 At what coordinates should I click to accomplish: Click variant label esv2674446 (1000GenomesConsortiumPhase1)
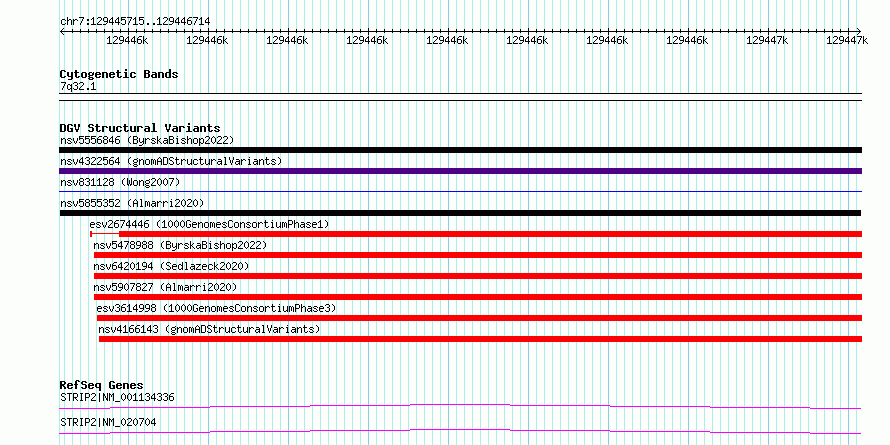209,224
